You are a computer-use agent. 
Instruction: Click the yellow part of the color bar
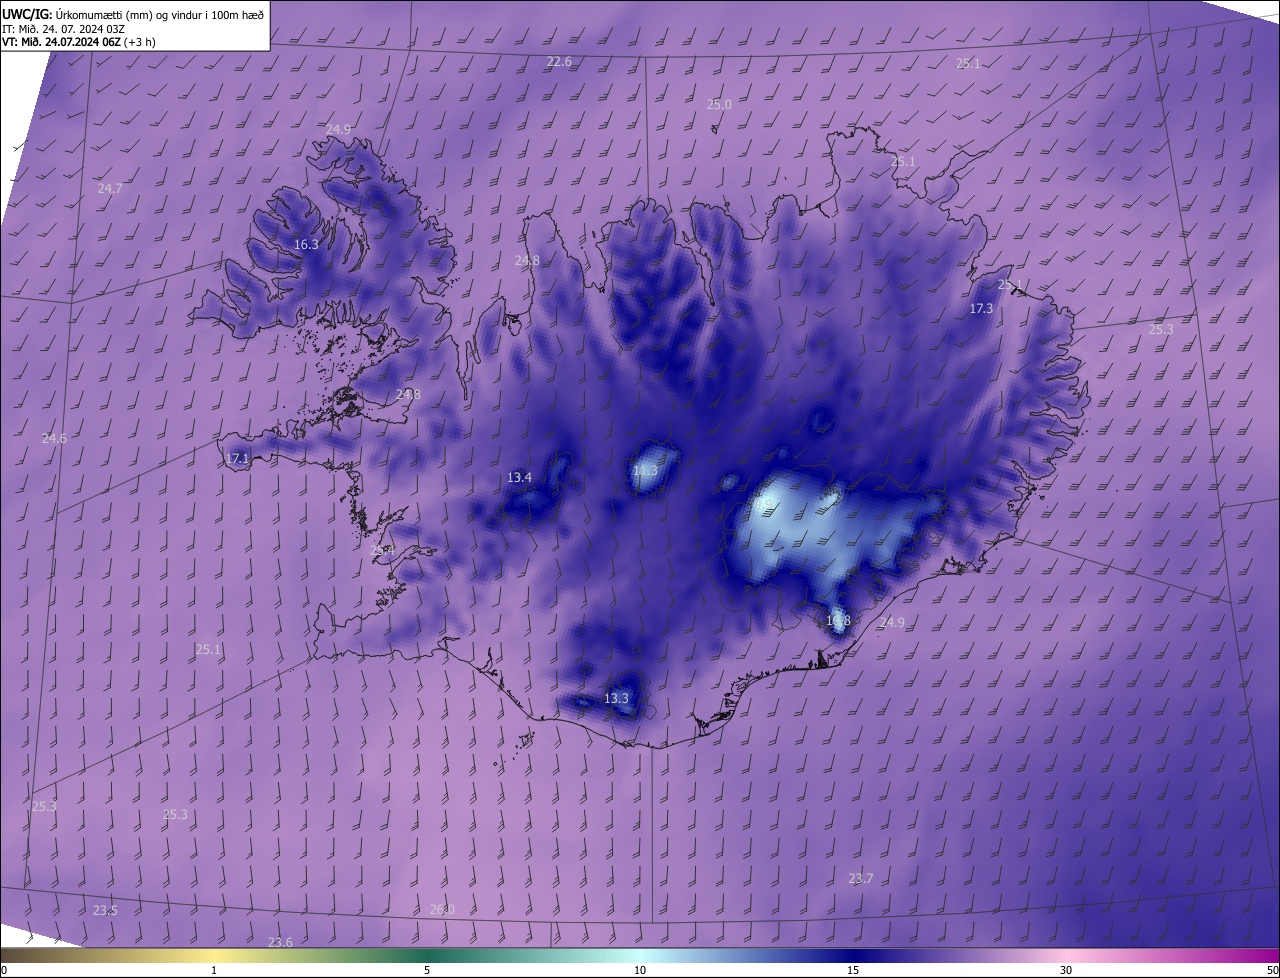[214, 956]
